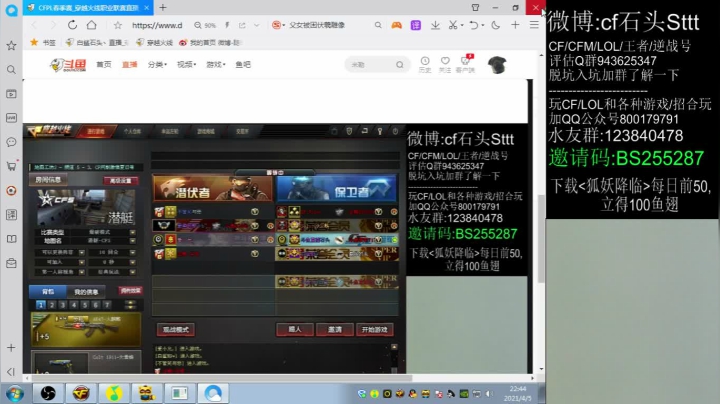720x404 pixels.
Task: Select 潜伏者 team banner
Action: coord(213,188)
